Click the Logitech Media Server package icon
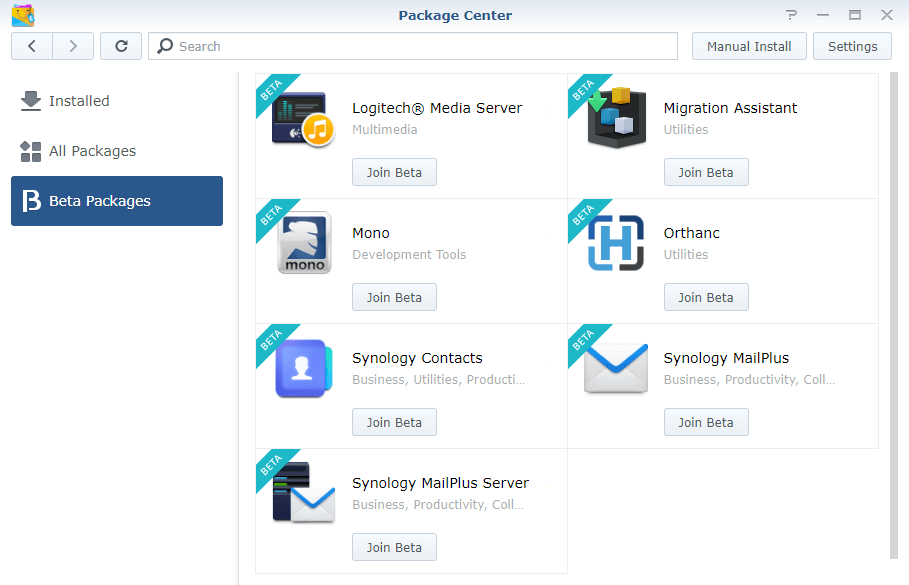909x585 pixels. tap(303, 120)
